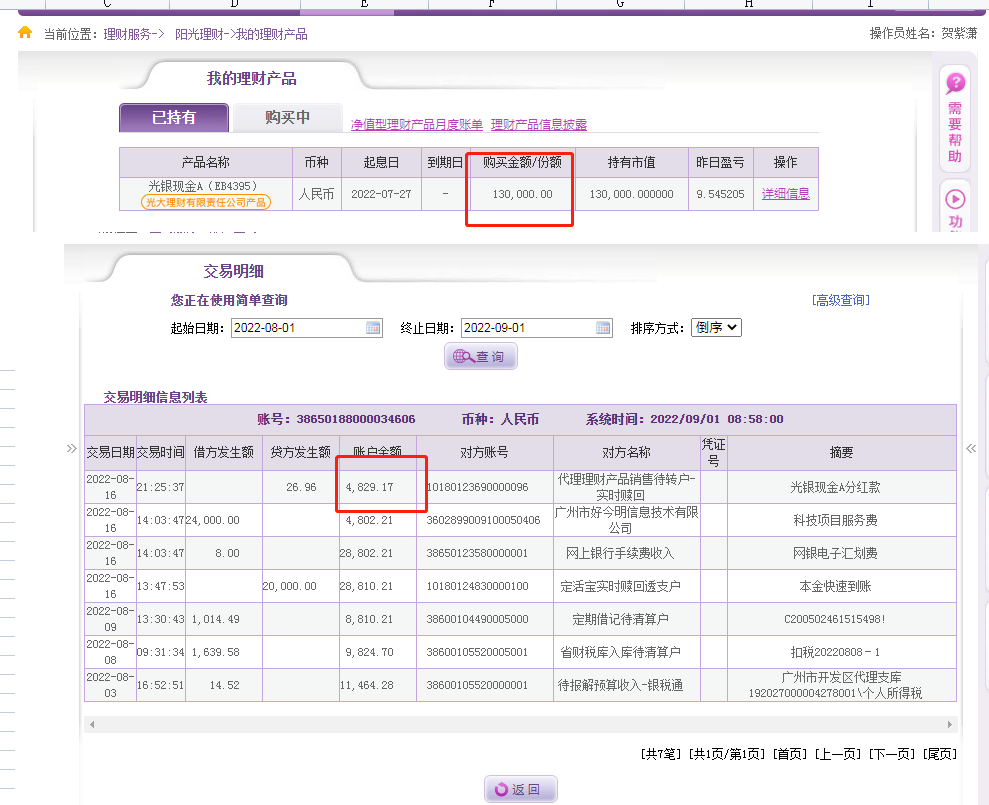Viewport: 989px width, 805px height.
Task: Go to 尾页 last page
Action: [940, 754]
